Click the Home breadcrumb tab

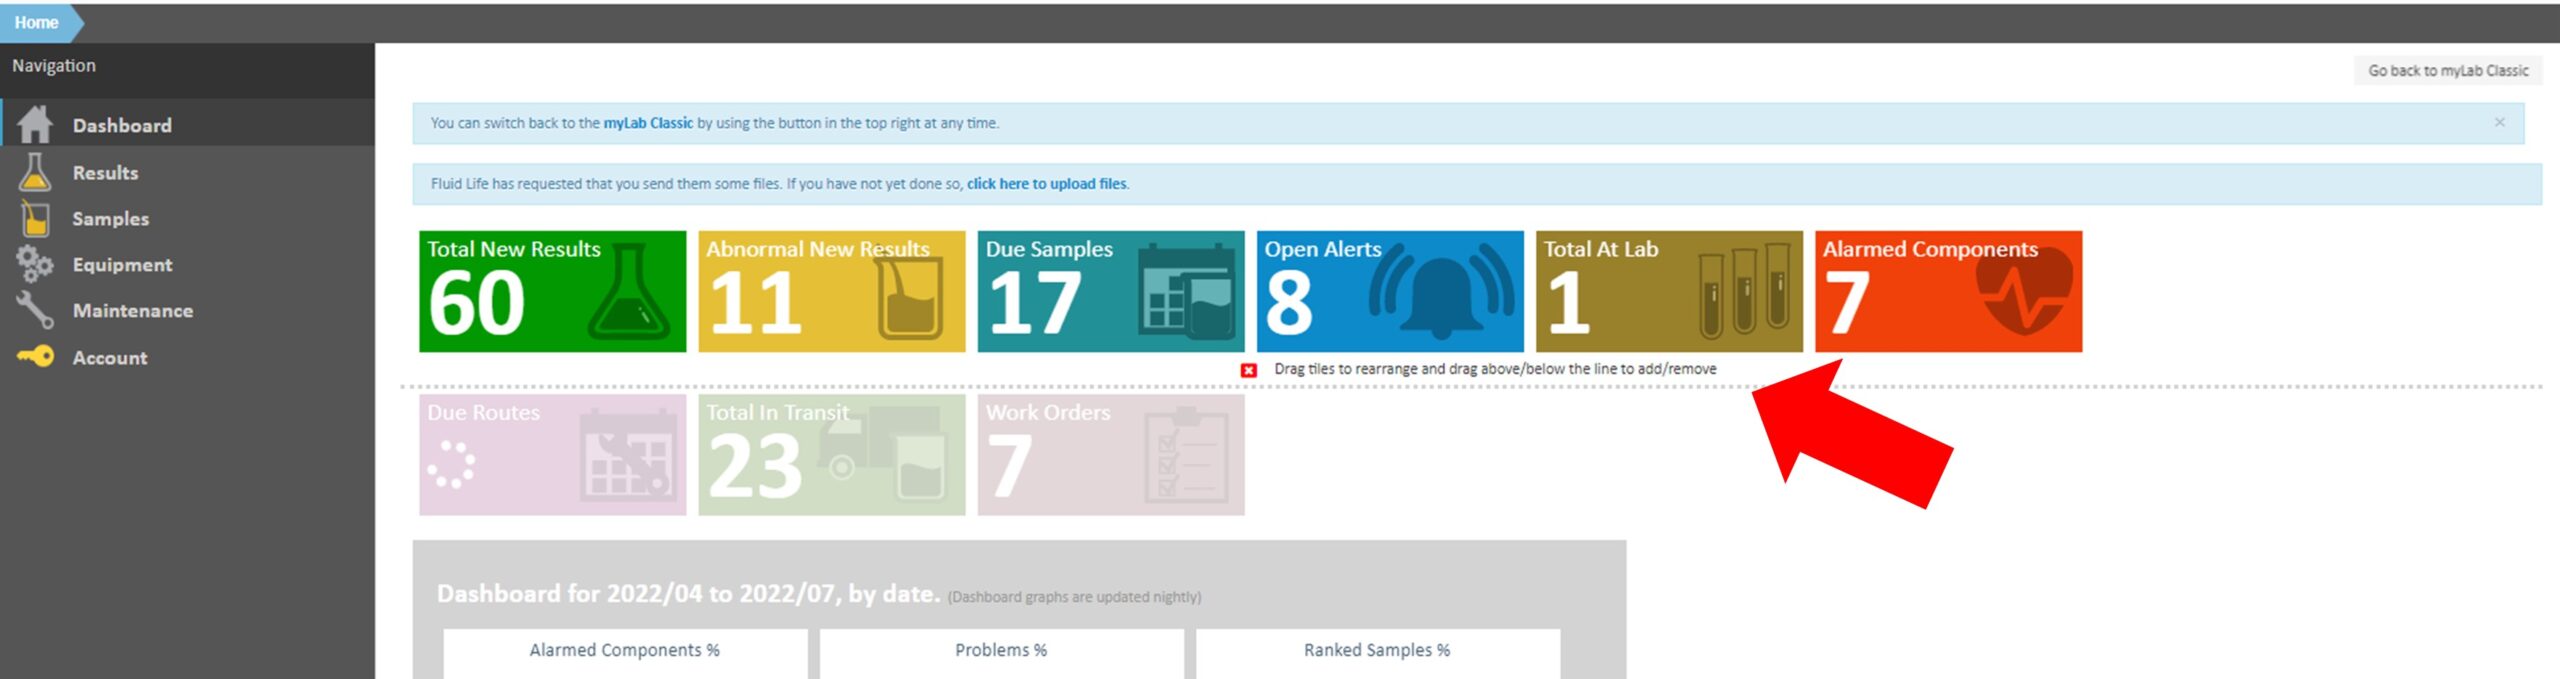[37, 22]
